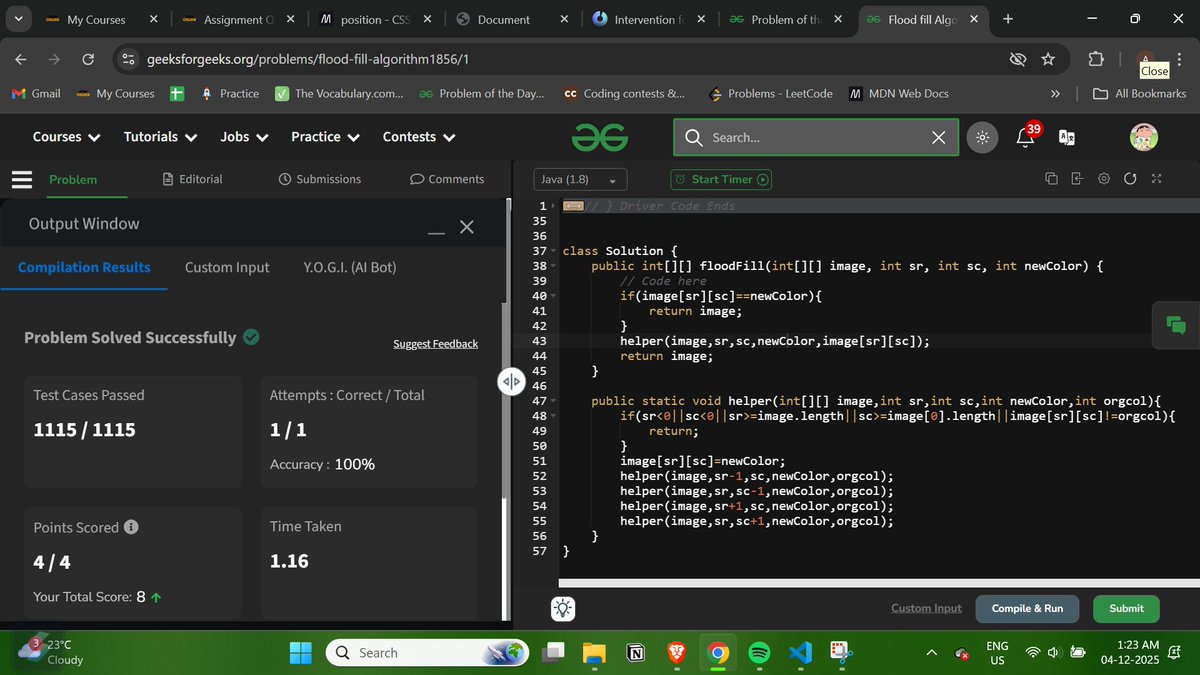Clear the site search with X icon
Image resolution: width=1200 pixels, height=675 pixels.
click(938, 138)
